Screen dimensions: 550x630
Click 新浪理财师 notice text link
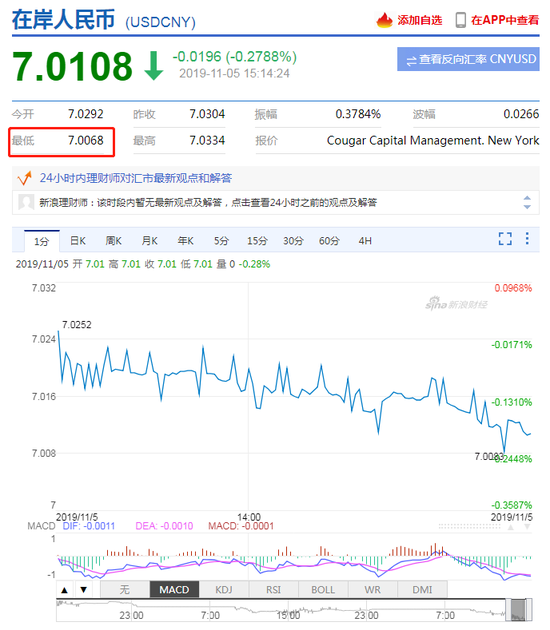(x=208, y=202)
